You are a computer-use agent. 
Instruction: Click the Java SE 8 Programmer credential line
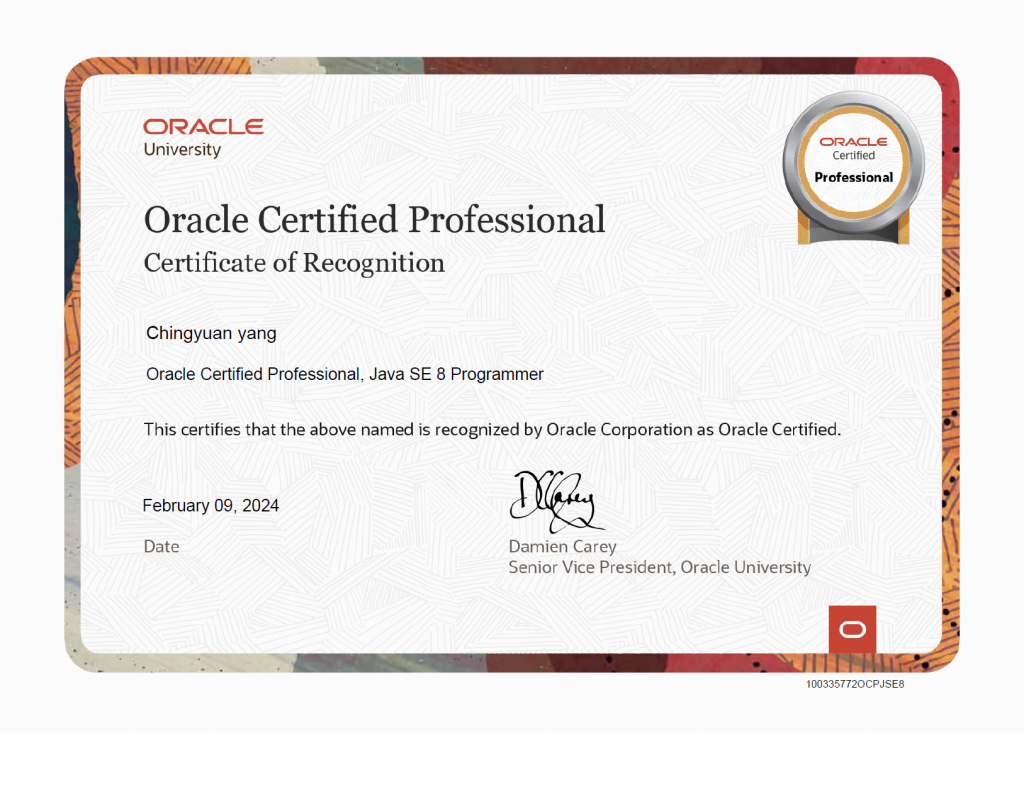(x=345, y=374)
